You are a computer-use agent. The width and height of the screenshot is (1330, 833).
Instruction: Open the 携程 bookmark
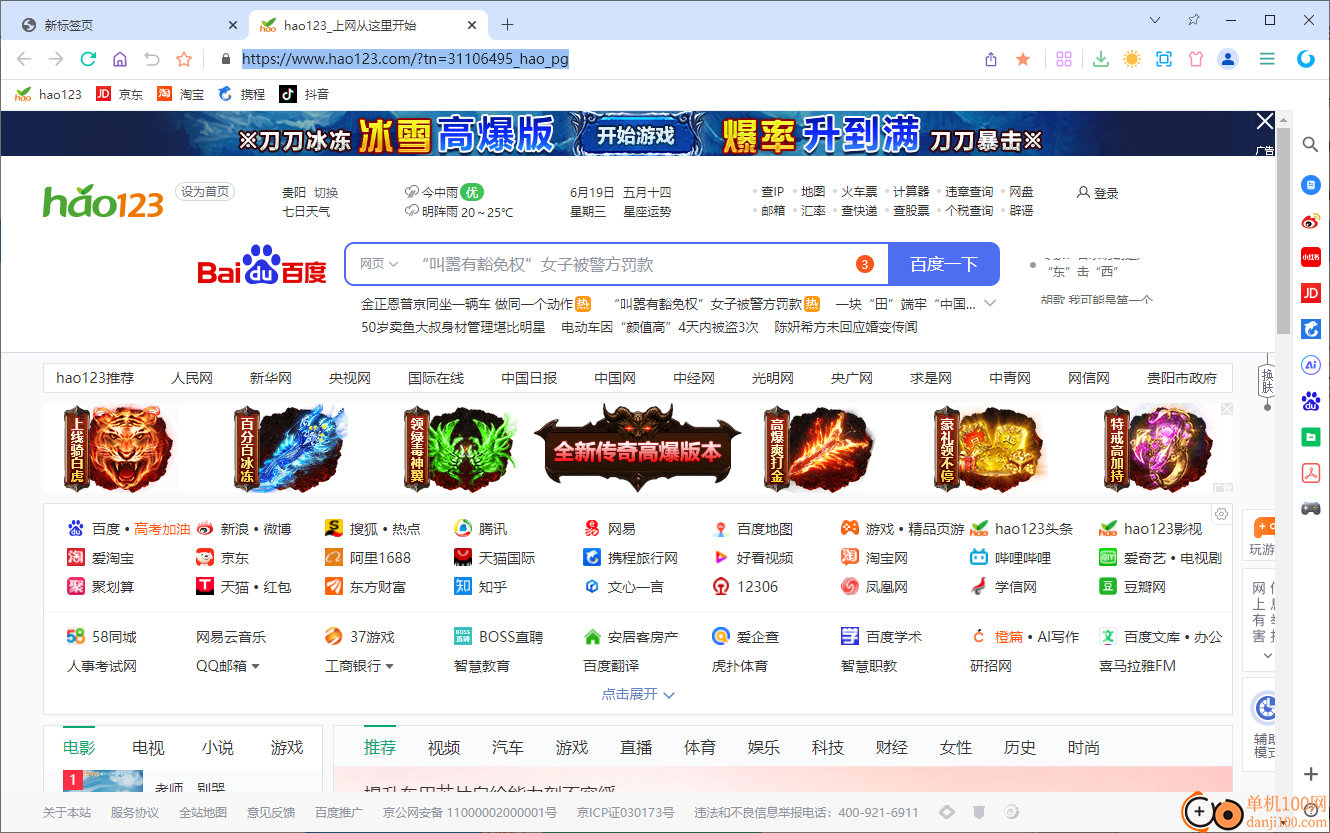pyautogui.click(x=241, y=94)
